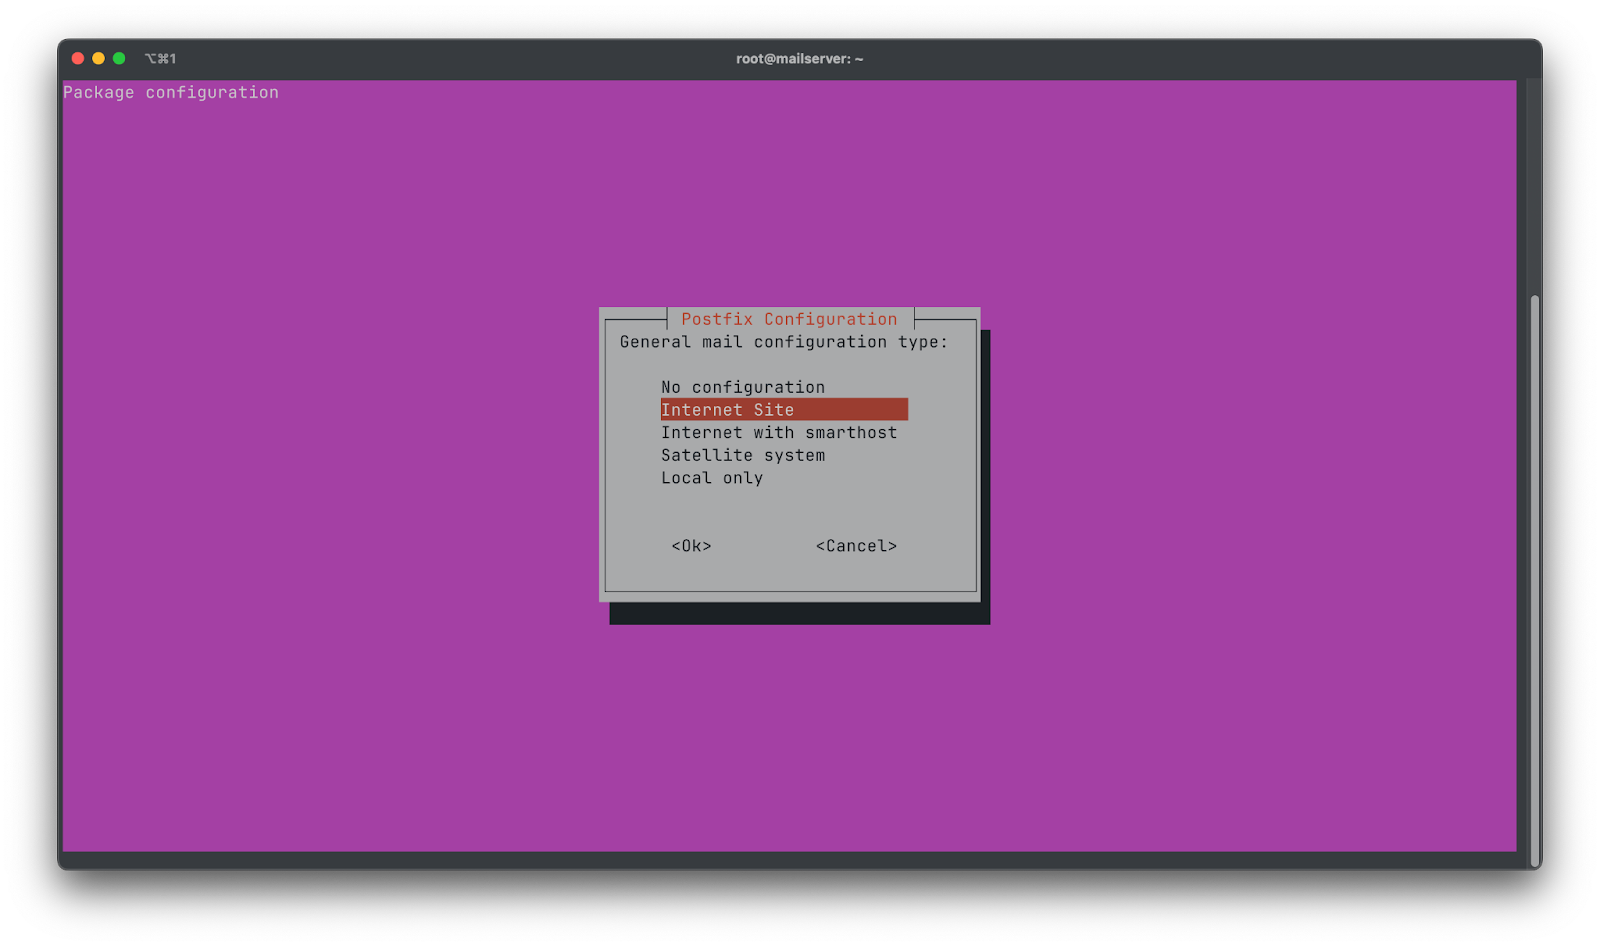Choose Internet with smarthost
This screenshot has height=946, width=1600.
[779, 433]
